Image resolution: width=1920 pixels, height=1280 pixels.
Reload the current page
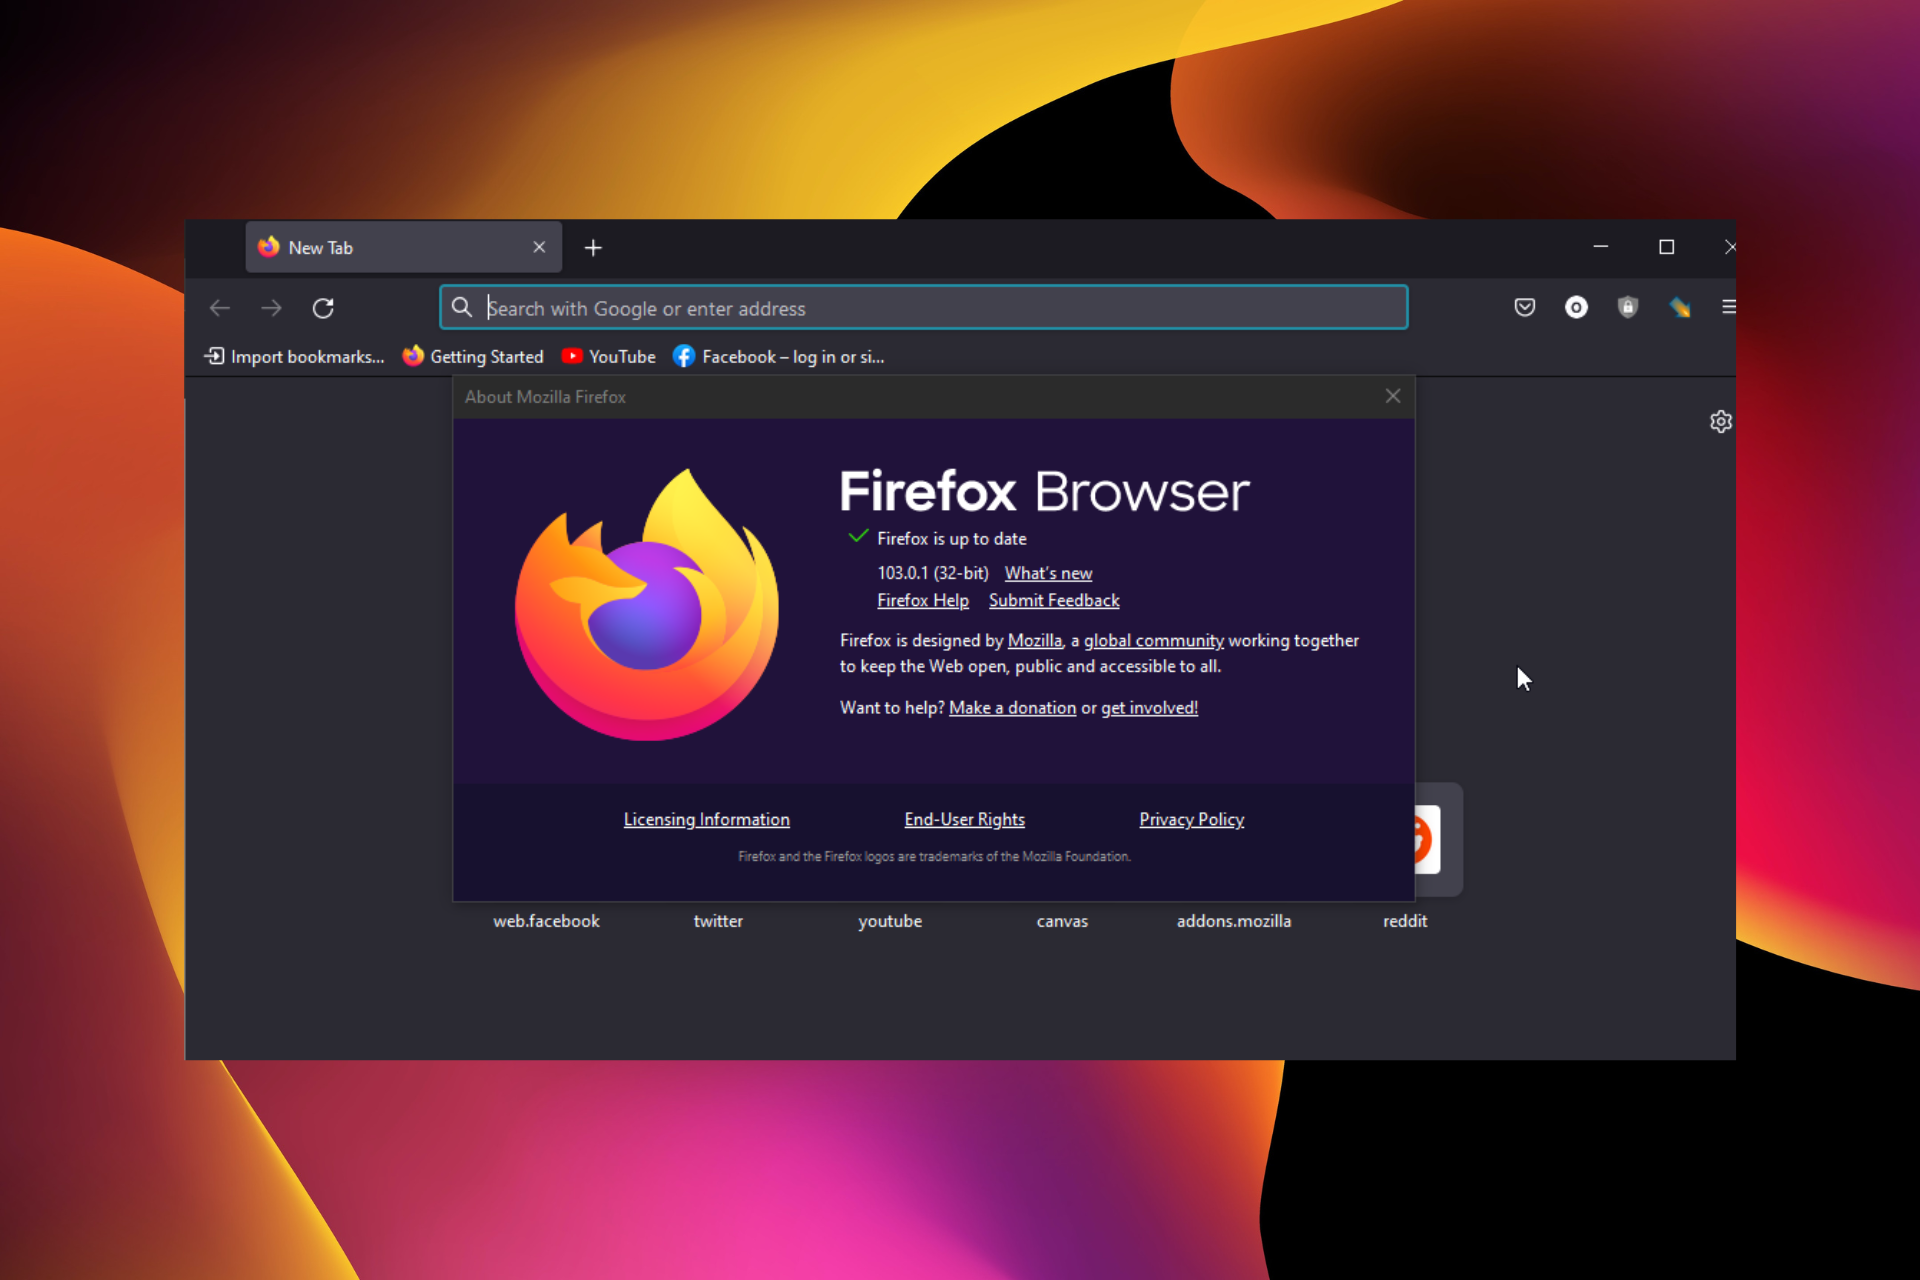coord(323,308)
